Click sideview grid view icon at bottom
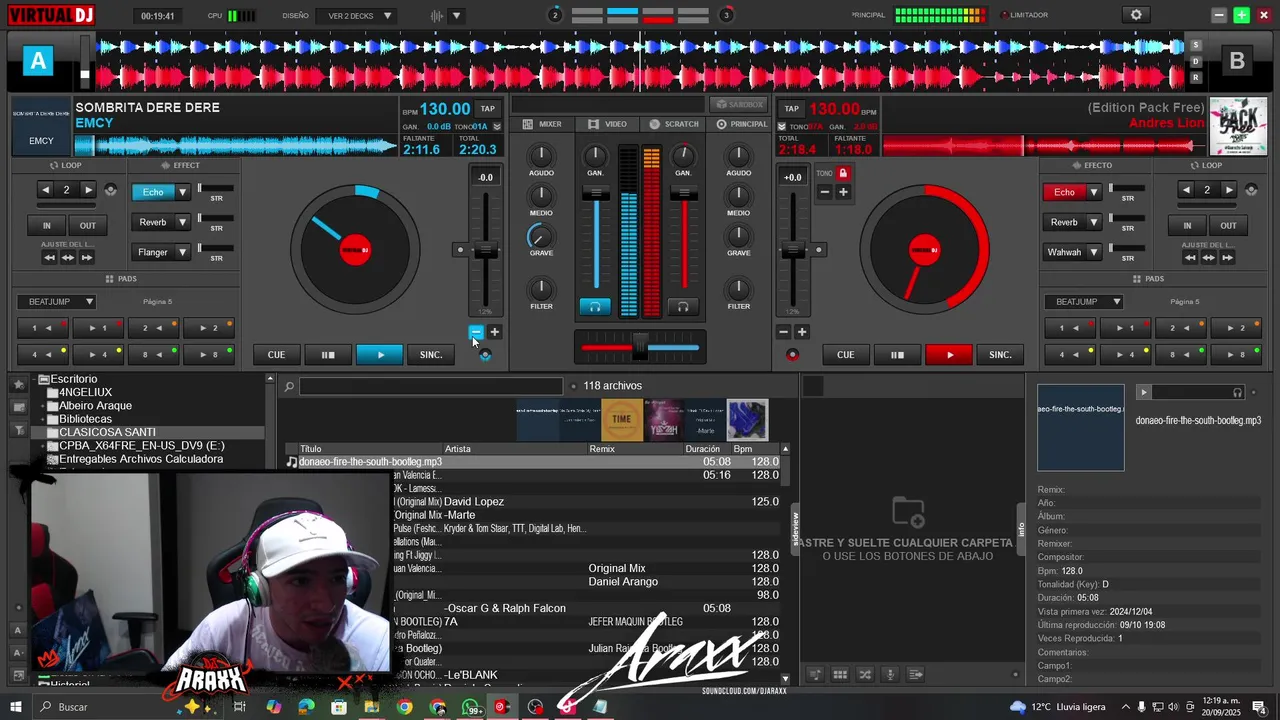The image size is (1280, 720). (x=840, y=675)
